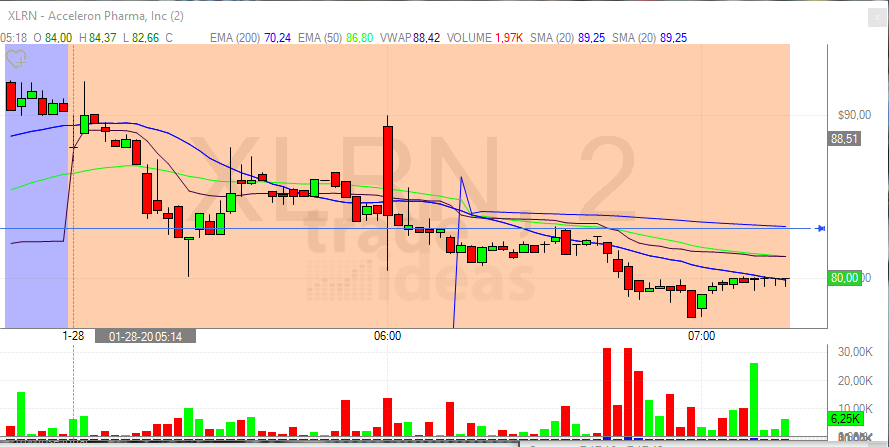The height and width of the screenshot is (447, 889).
Task: Click the 01-28-20 05:14 crosshair time label
Action: tap(145, 336)
